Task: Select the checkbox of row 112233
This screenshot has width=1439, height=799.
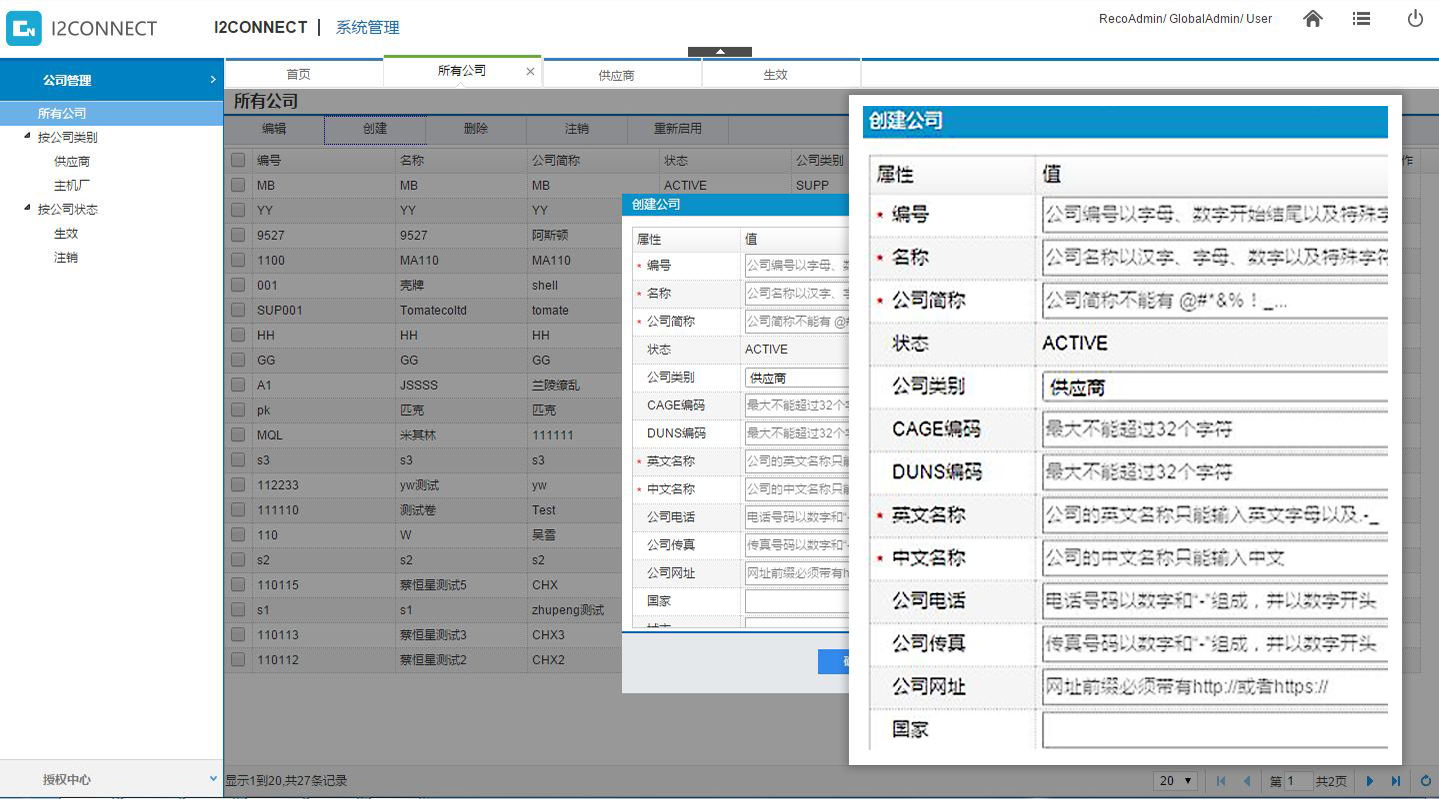Action: point(238,485)
